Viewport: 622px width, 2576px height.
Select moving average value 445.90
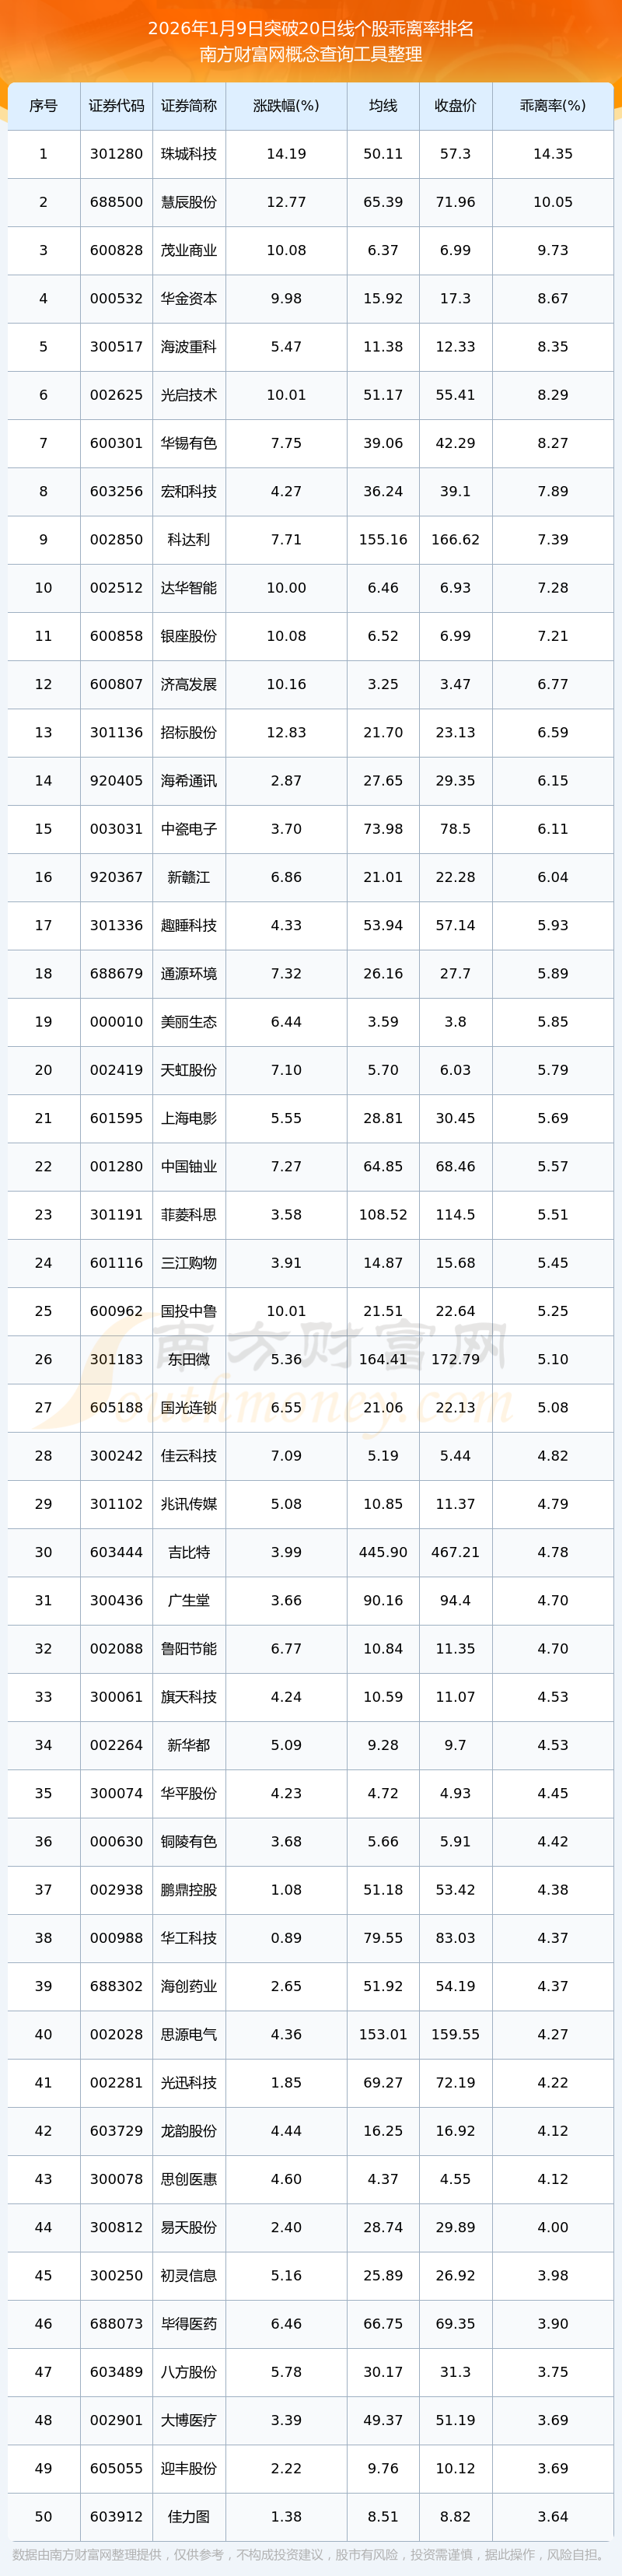click(x=383, y=1552)
